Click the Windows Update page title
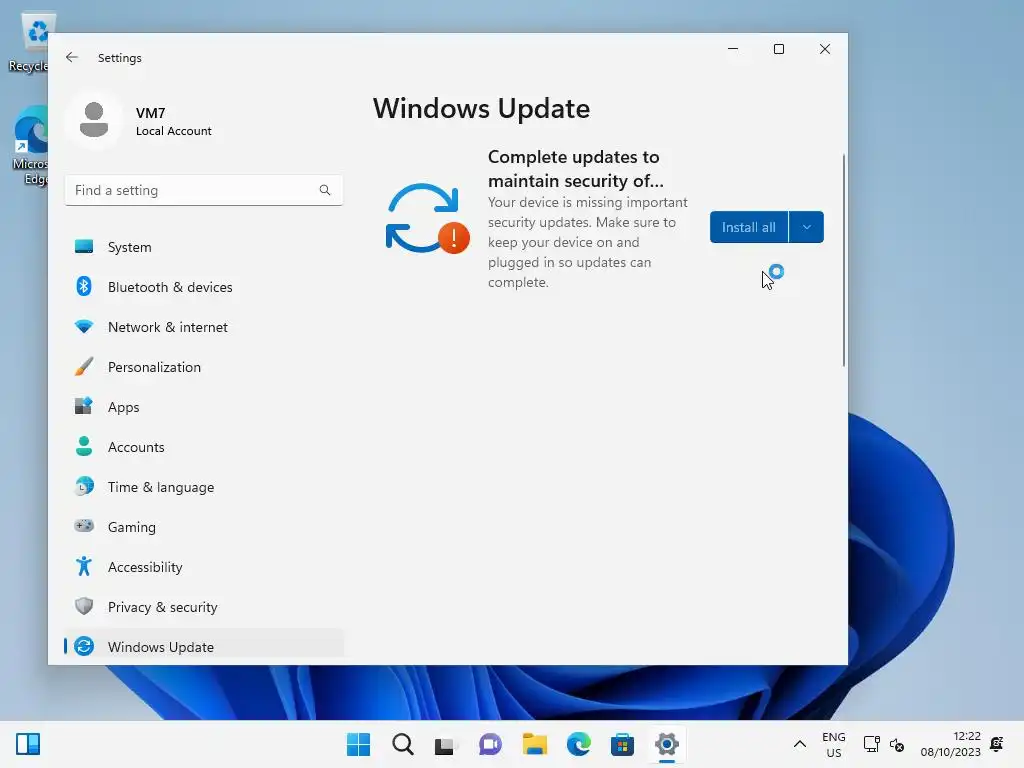 (x=481, y=108)
